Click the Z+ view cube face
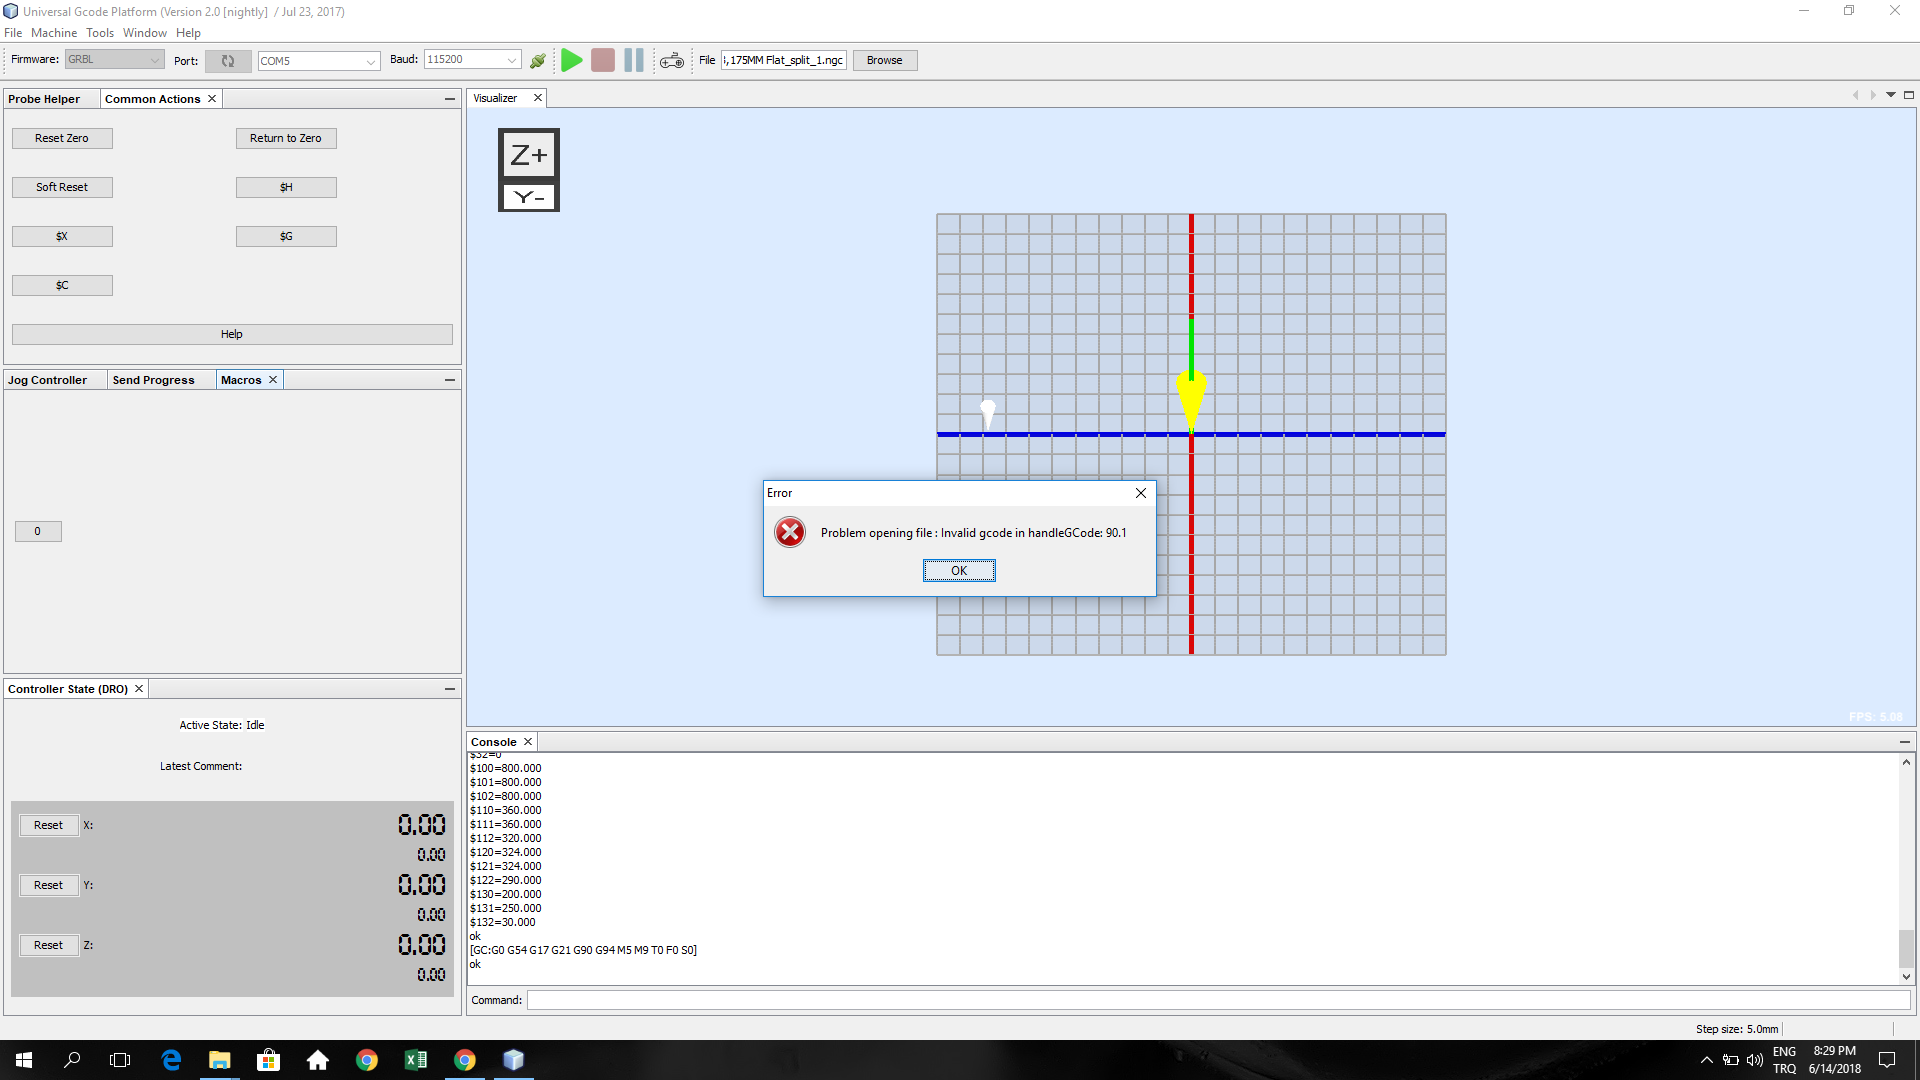Viewport: 1920px width, 1080px height. coord(529,155)
